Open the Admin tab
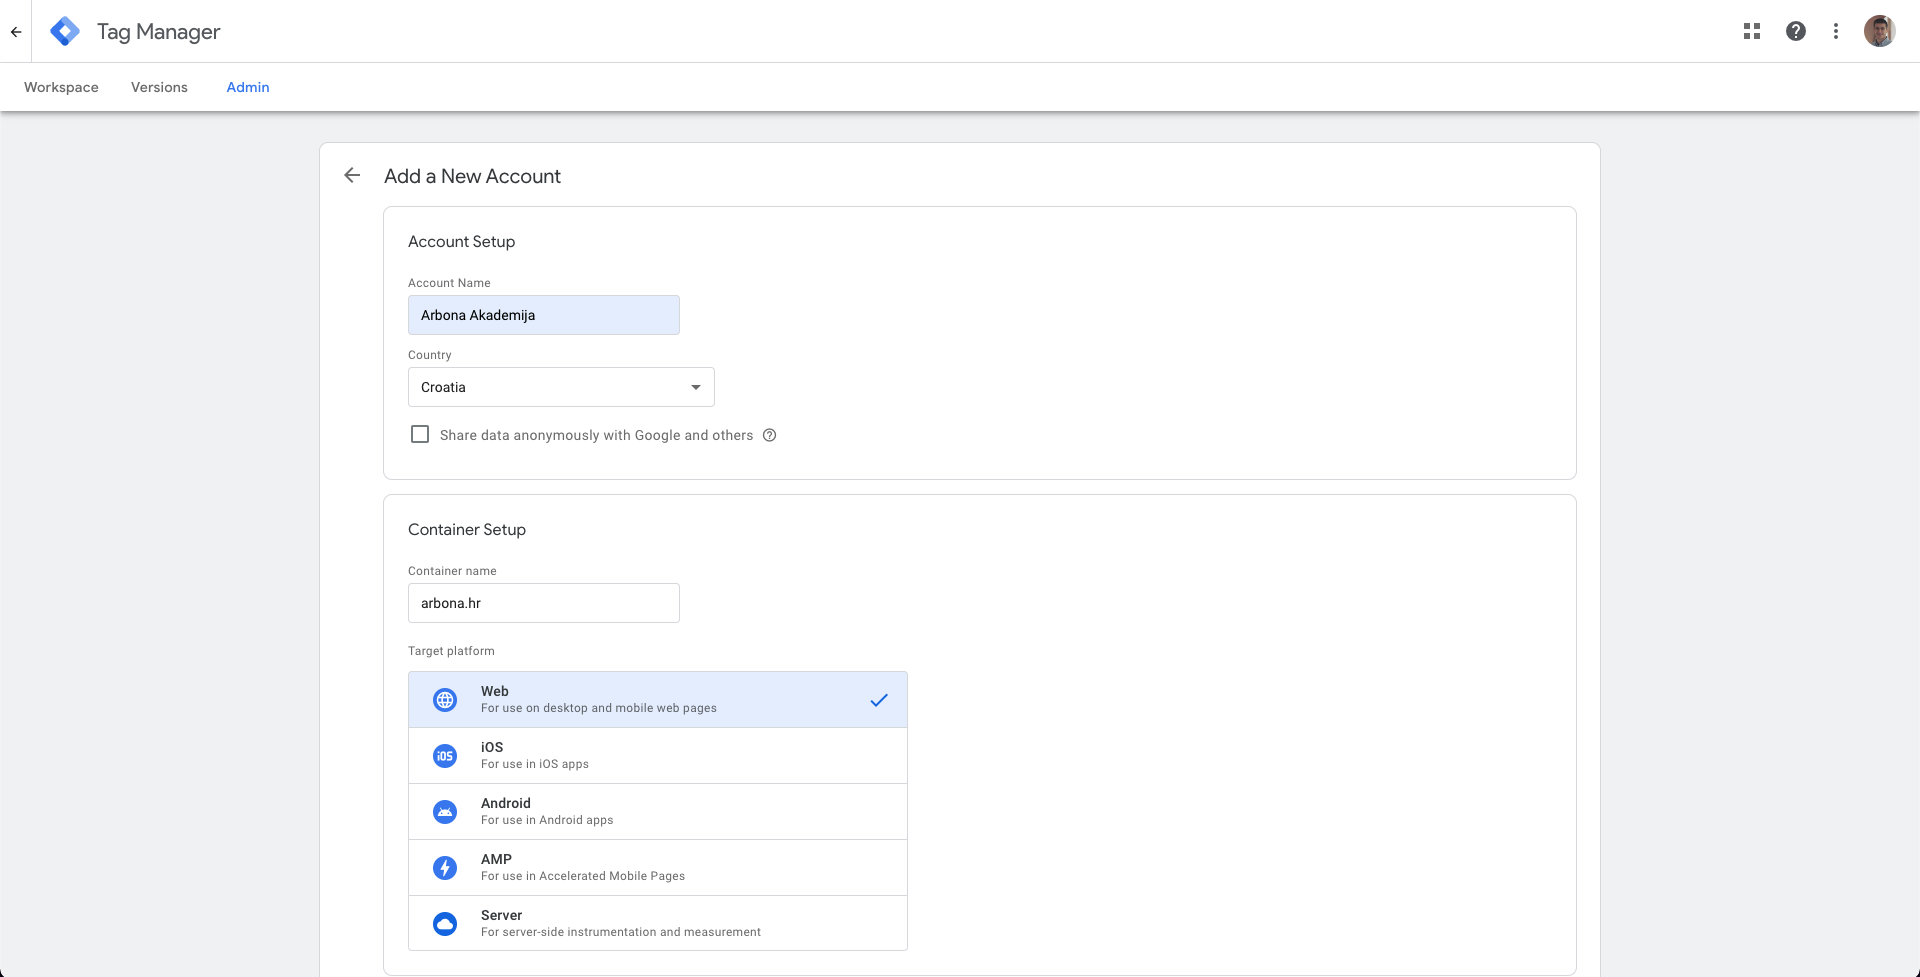 pos(248,88)
